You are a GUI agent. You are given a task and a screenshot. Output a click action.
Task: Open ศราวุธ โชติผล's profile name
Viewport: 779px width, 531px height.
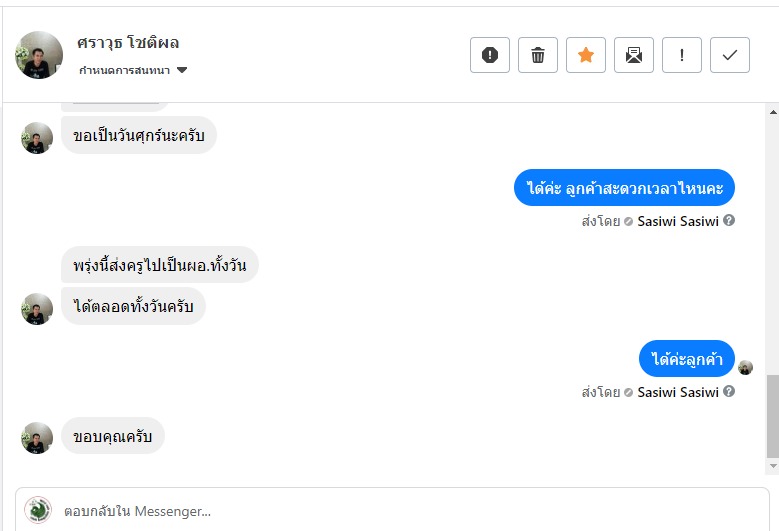[x=128, y=43]
